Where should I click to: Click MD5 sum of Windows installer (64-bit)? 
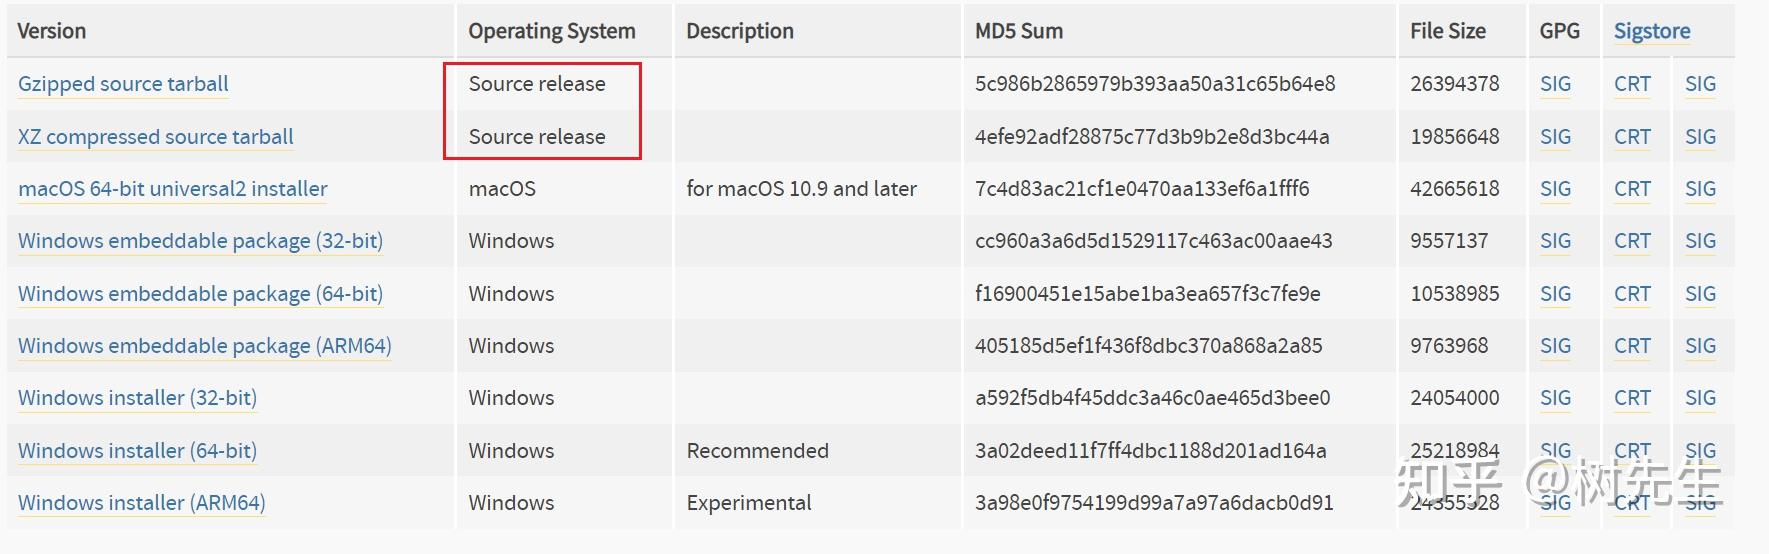pos(1150,451)
